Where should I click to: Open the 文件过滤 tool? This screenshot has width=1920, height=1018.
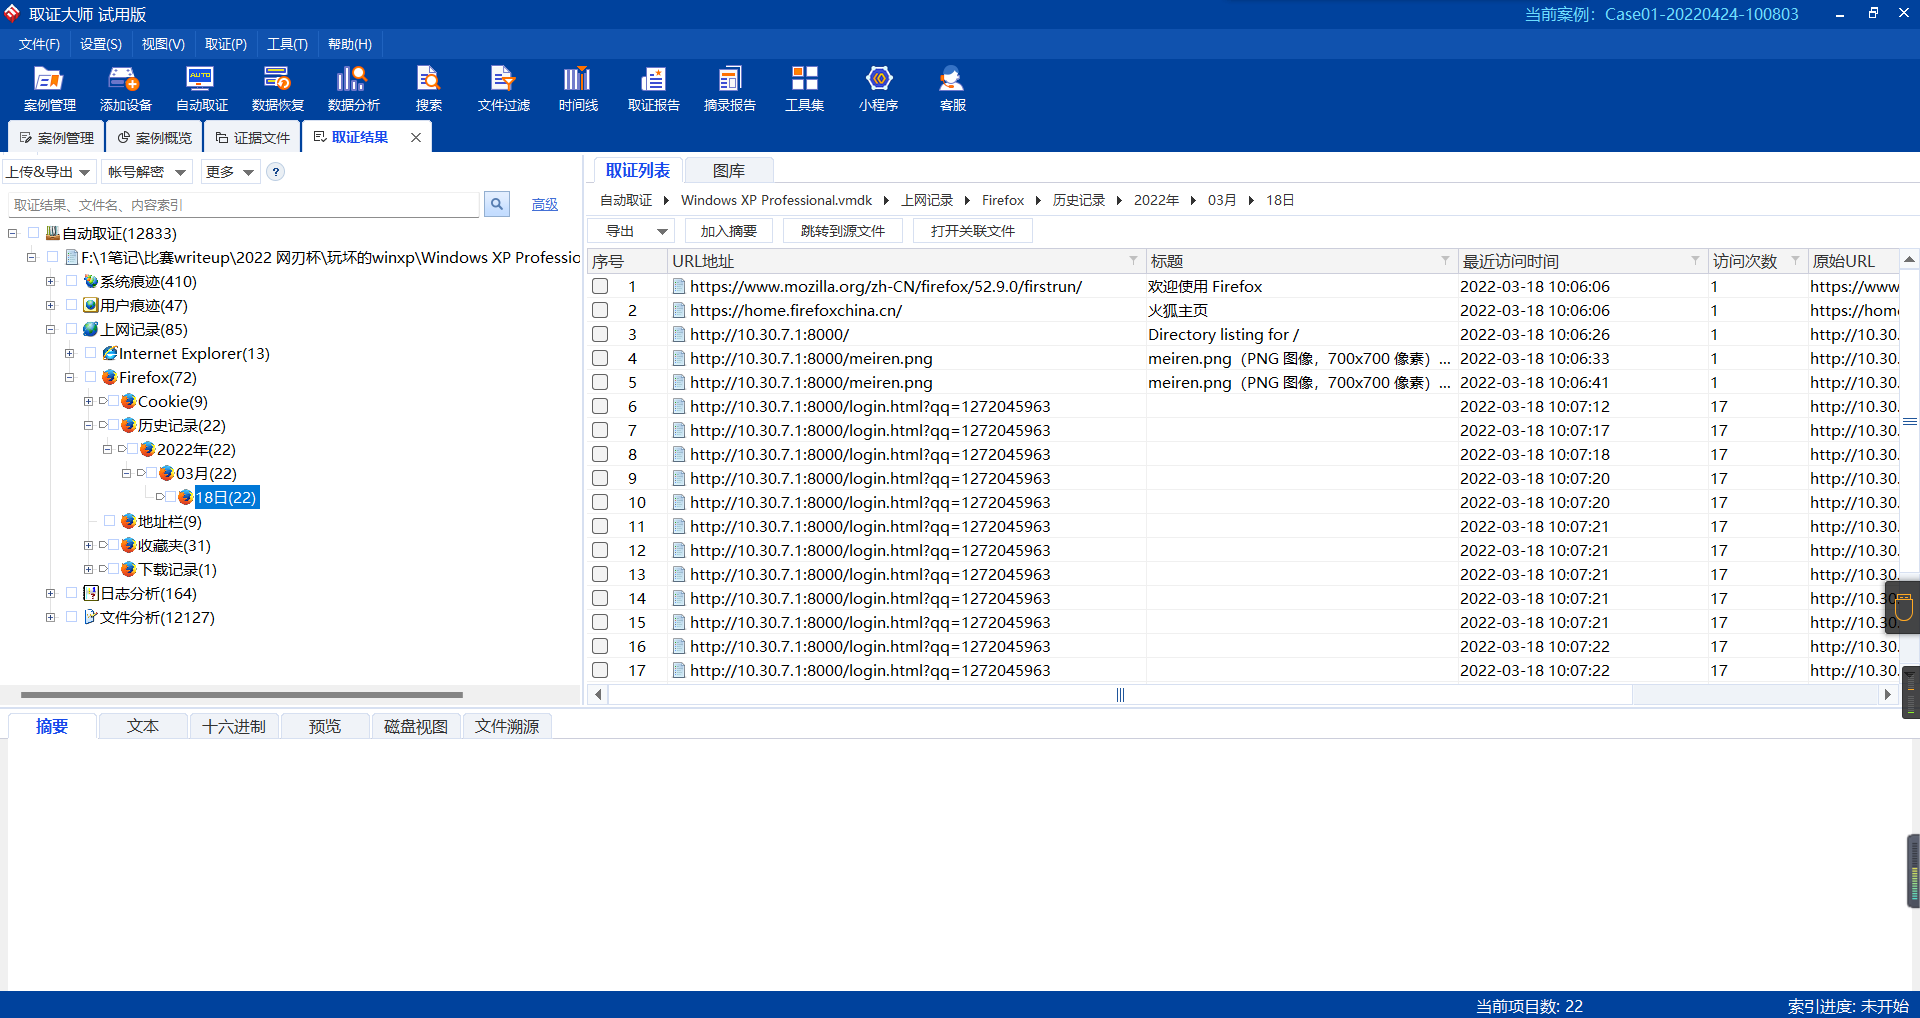pyautogui.click(x=503, y=89)
